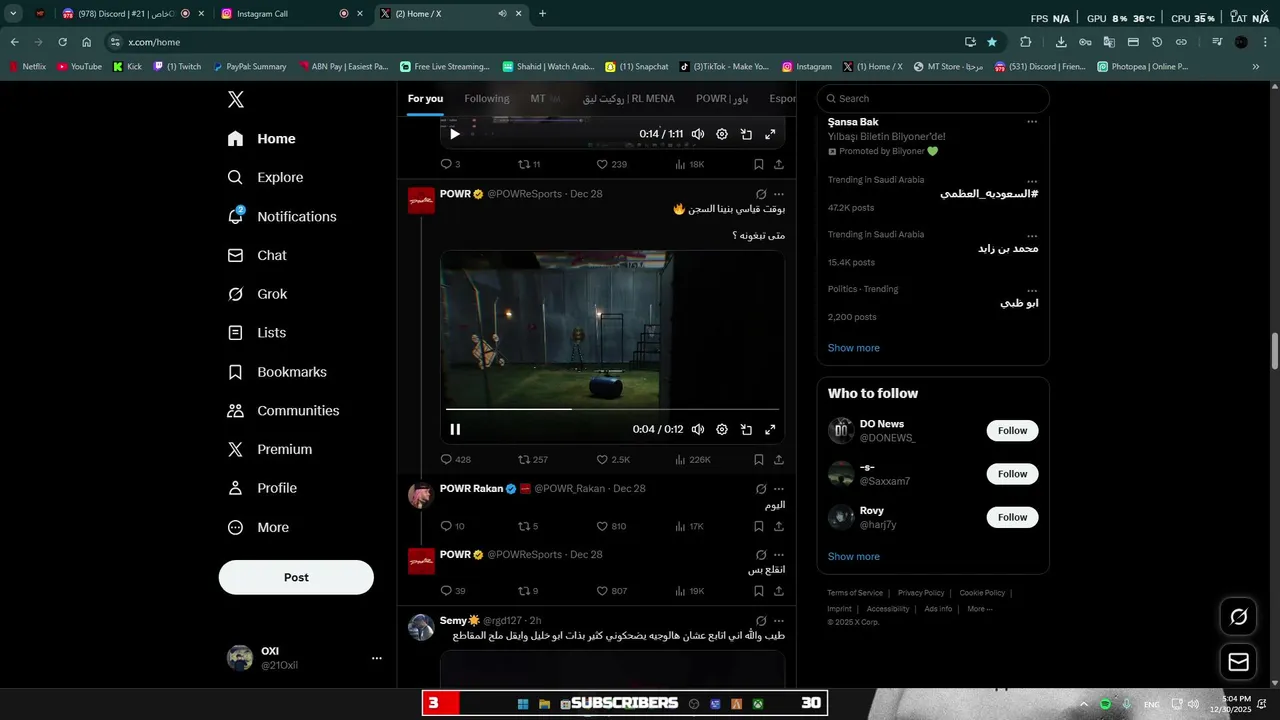The image size is (1280, 720).
Task: Open Grok in sidebar
Action: click(257, 294)
